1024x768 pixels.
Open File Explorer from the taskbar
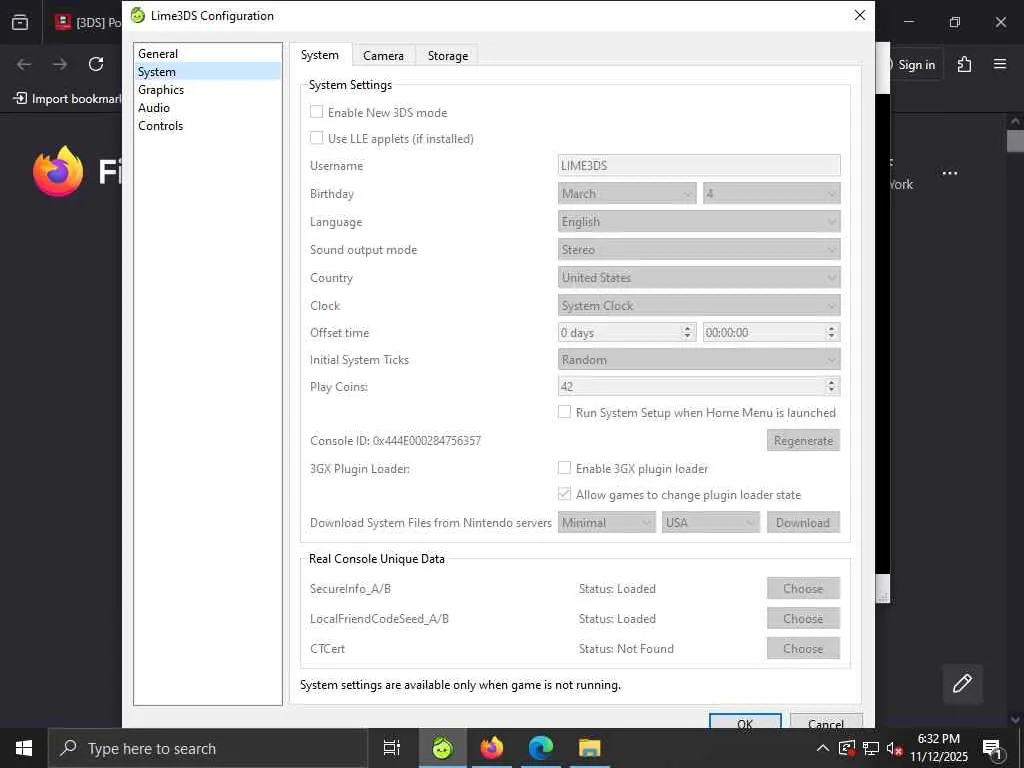(590, 748)
